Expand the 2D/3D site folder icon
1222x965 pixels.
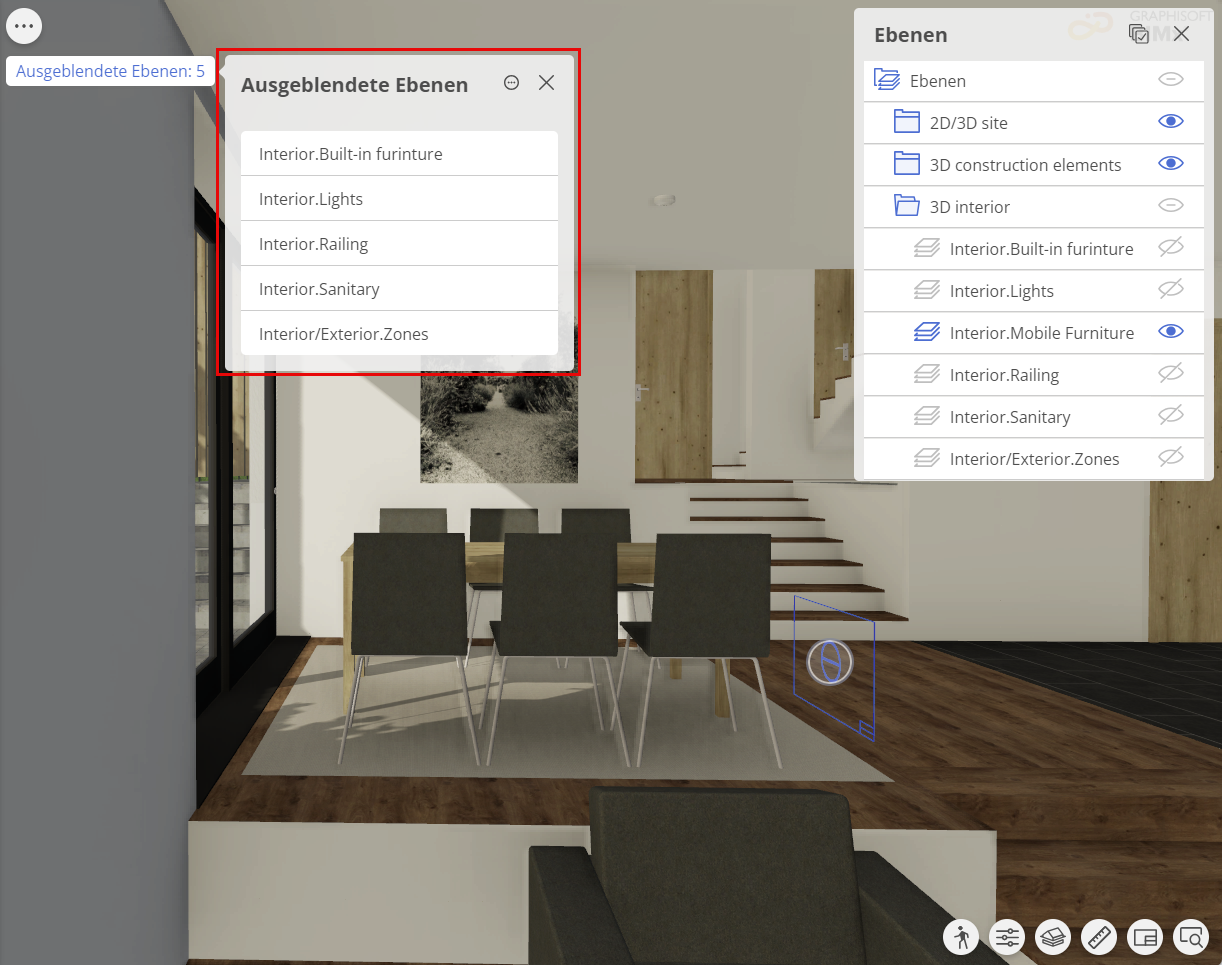pos(906,122)
